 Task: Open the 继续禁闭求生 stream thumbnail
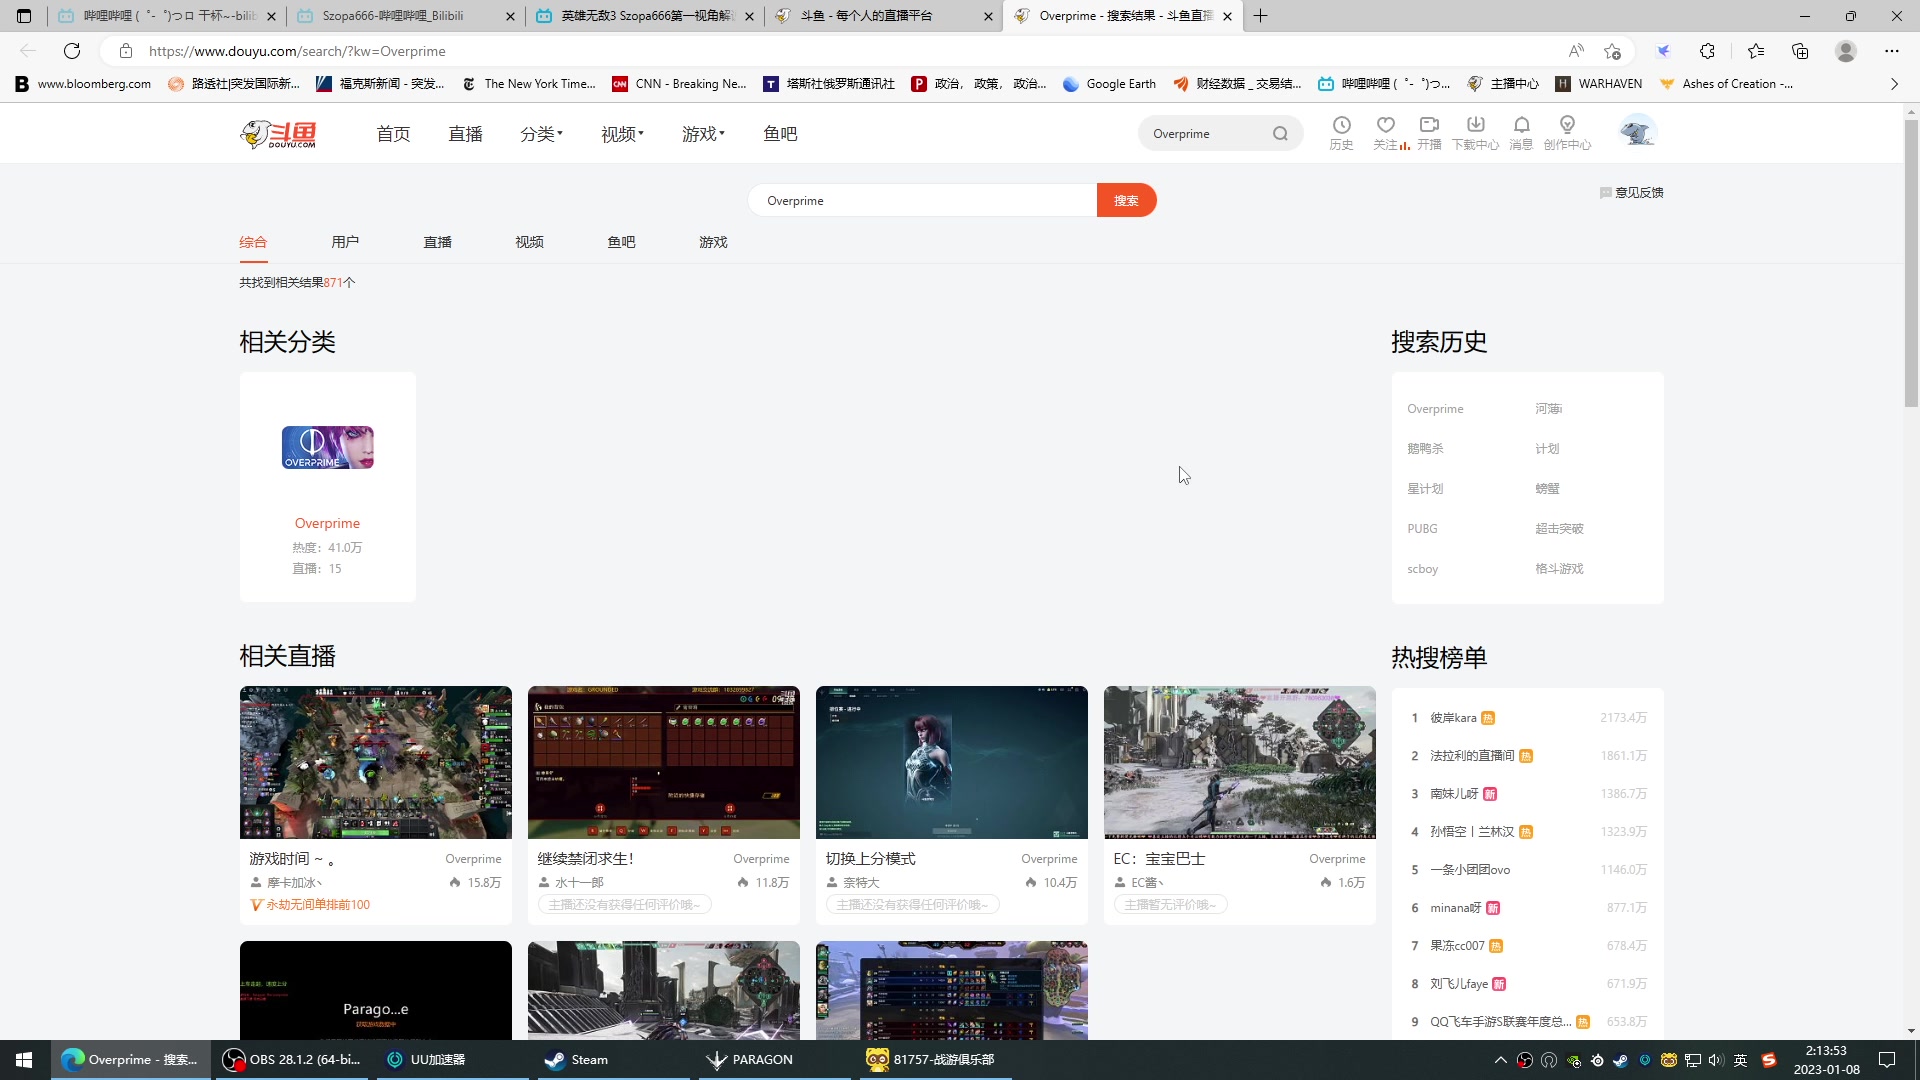click(x=663, y=762)
